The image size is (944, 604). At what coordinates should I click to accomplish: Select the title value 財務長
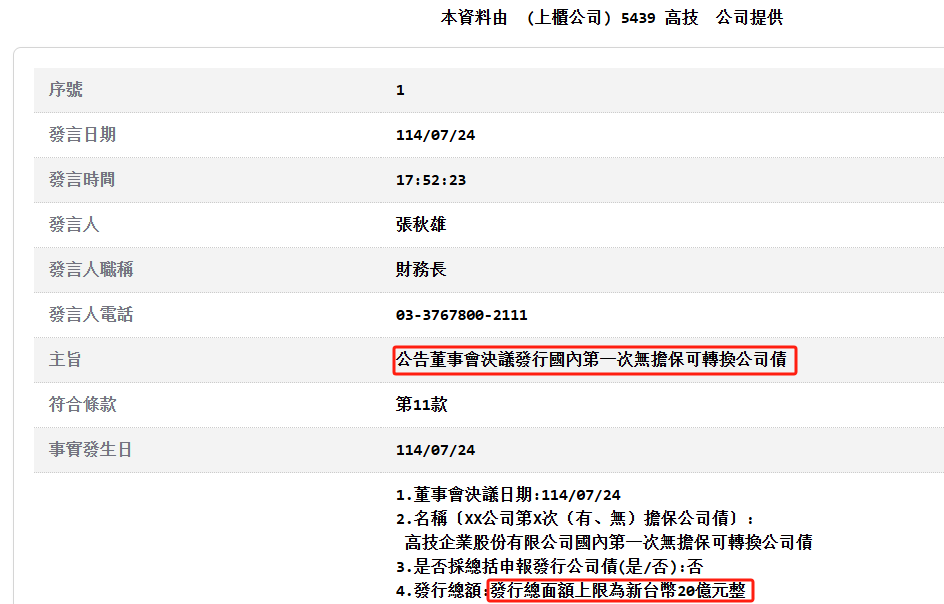coord(421,270)
